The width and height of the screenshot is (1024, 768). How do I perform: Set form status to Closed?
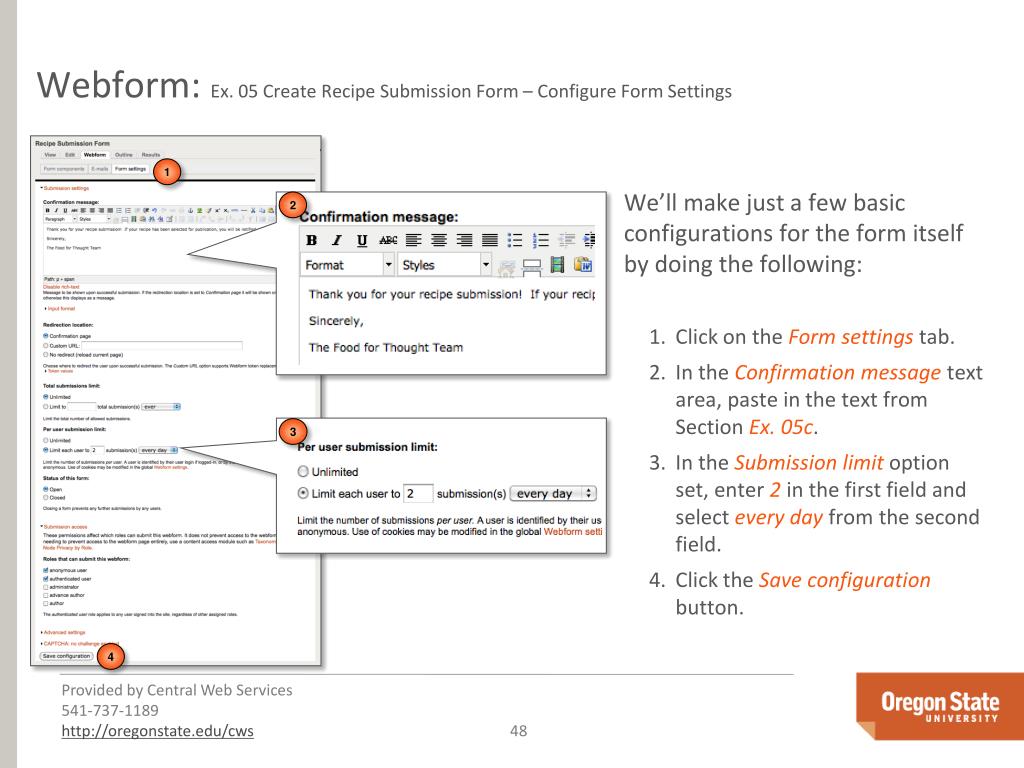(46, 498)
